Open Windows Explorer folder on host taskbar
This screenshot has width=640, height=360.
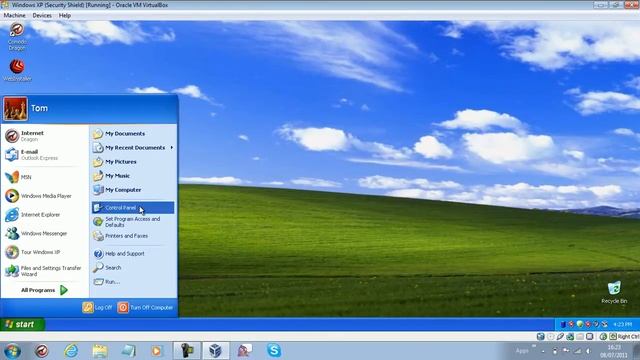(x=100, y=351)
